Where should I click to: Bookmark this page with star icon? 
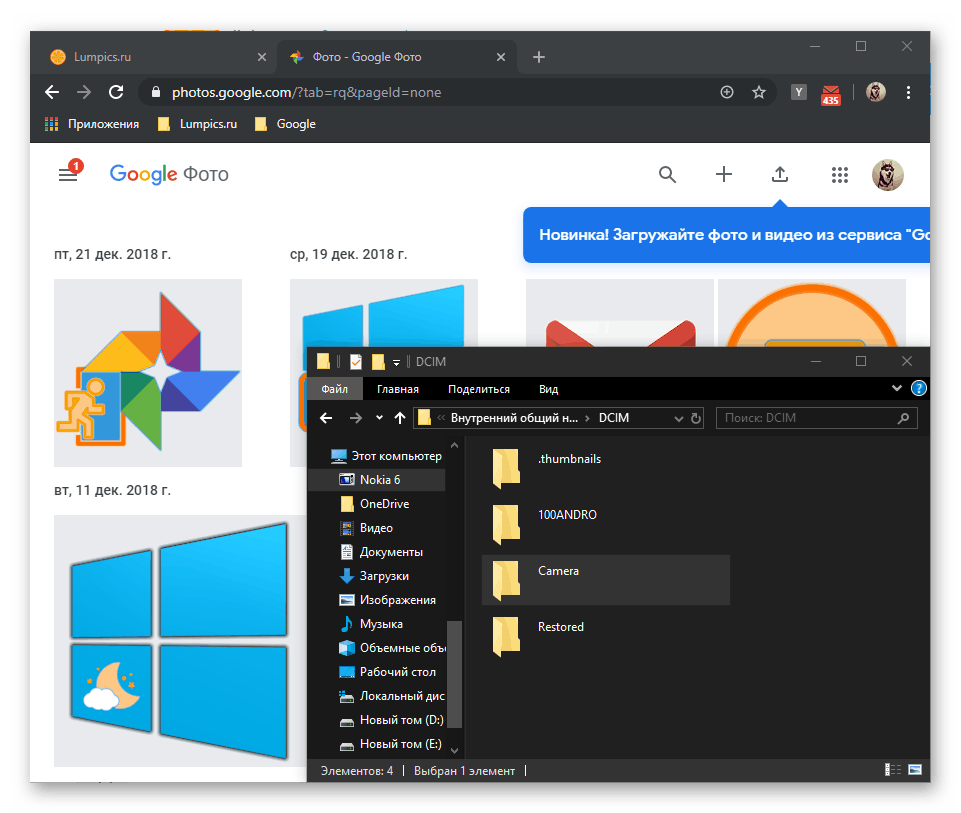(x=759, y=93)
